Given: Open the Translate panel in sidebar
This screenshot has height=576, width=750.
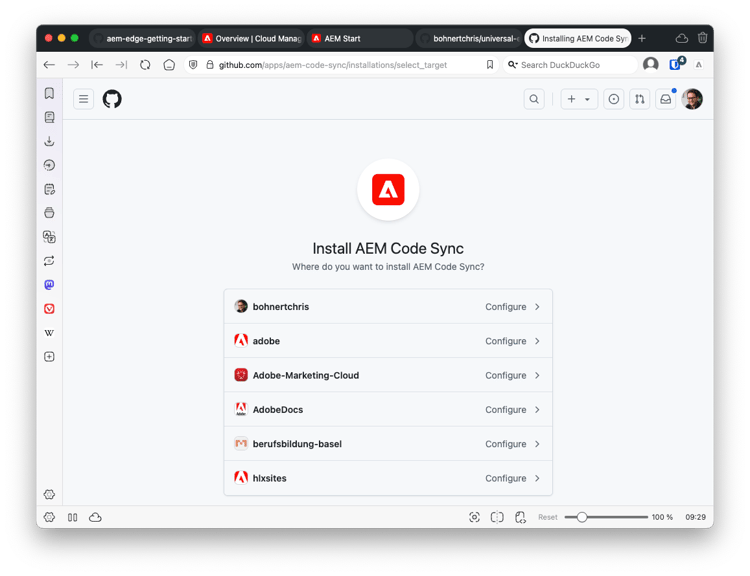Looking at the screenshot, I should tap(49, 237).
